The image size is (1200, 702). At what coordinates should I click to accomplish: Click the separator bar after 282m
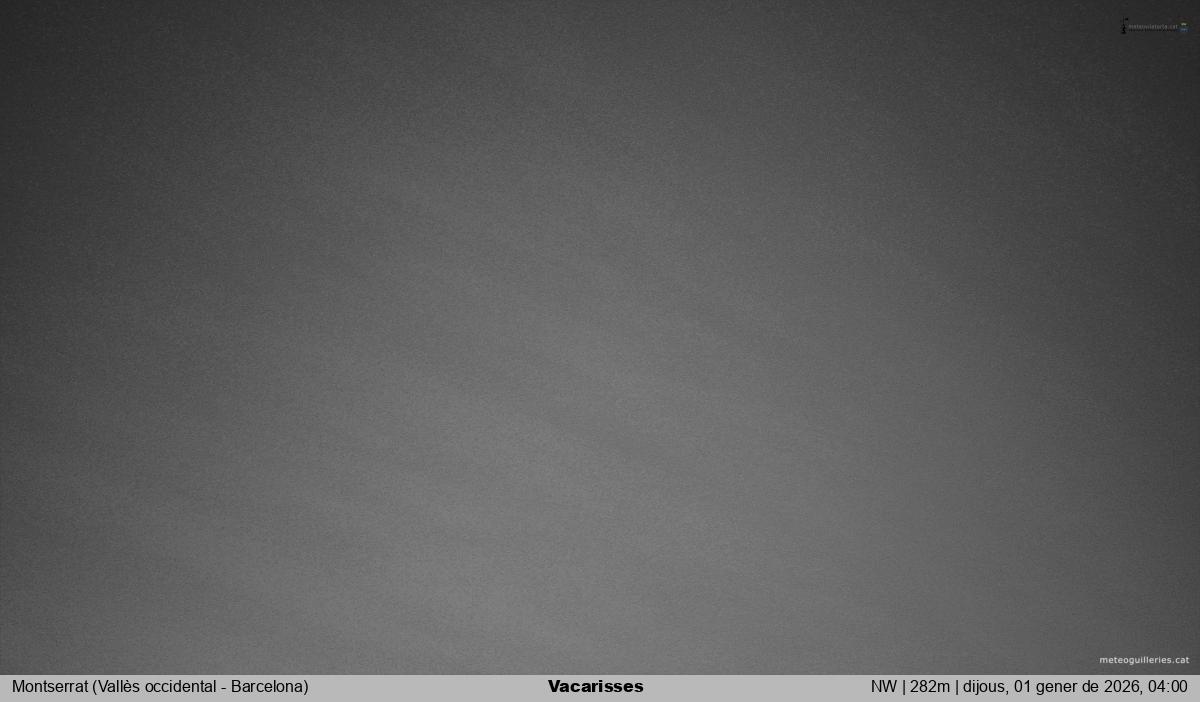click(955, 687)
